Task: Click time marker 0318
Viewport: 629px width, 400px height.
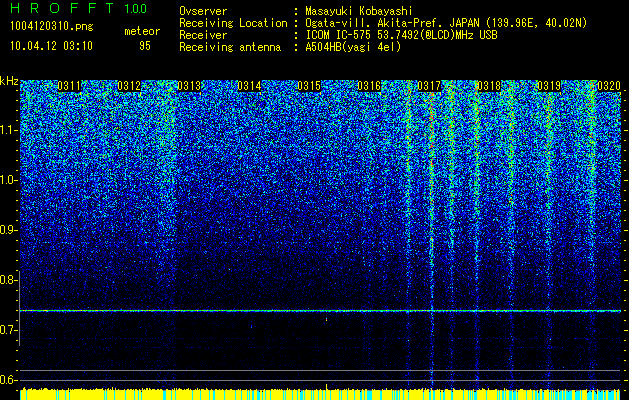Action: 489,86
